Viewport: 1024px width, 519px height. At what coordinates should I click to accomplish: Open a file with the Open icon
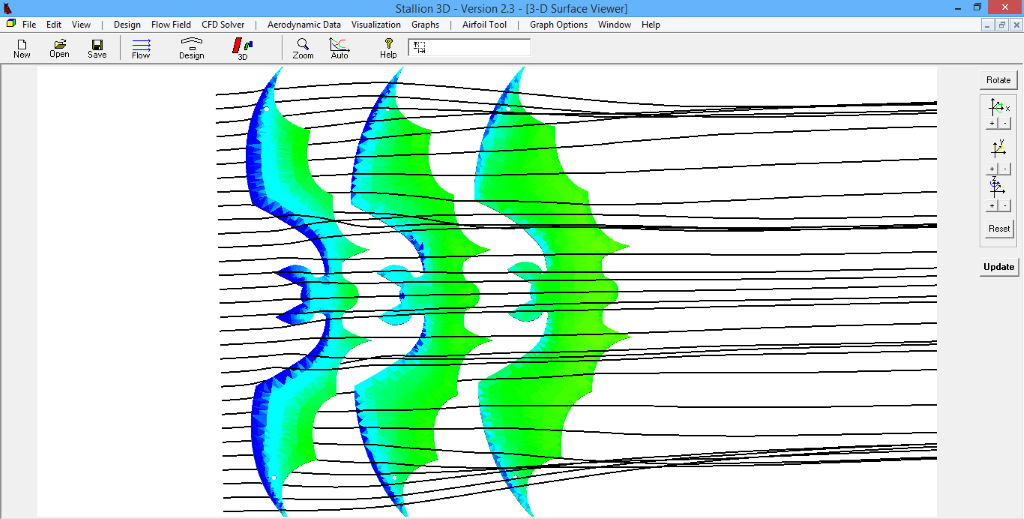[x=59, y=49]
